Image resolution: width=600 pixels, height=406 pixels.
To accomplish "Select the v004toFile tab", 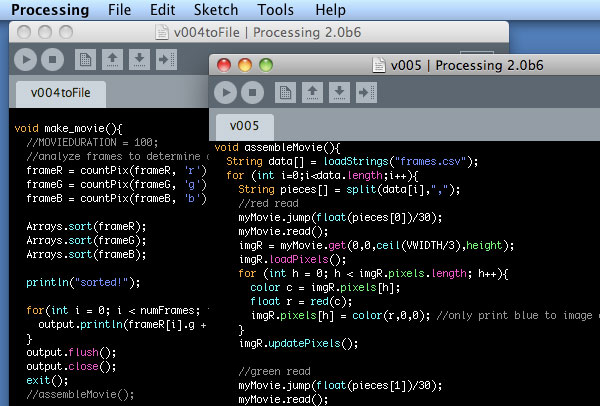I will 61,93.
